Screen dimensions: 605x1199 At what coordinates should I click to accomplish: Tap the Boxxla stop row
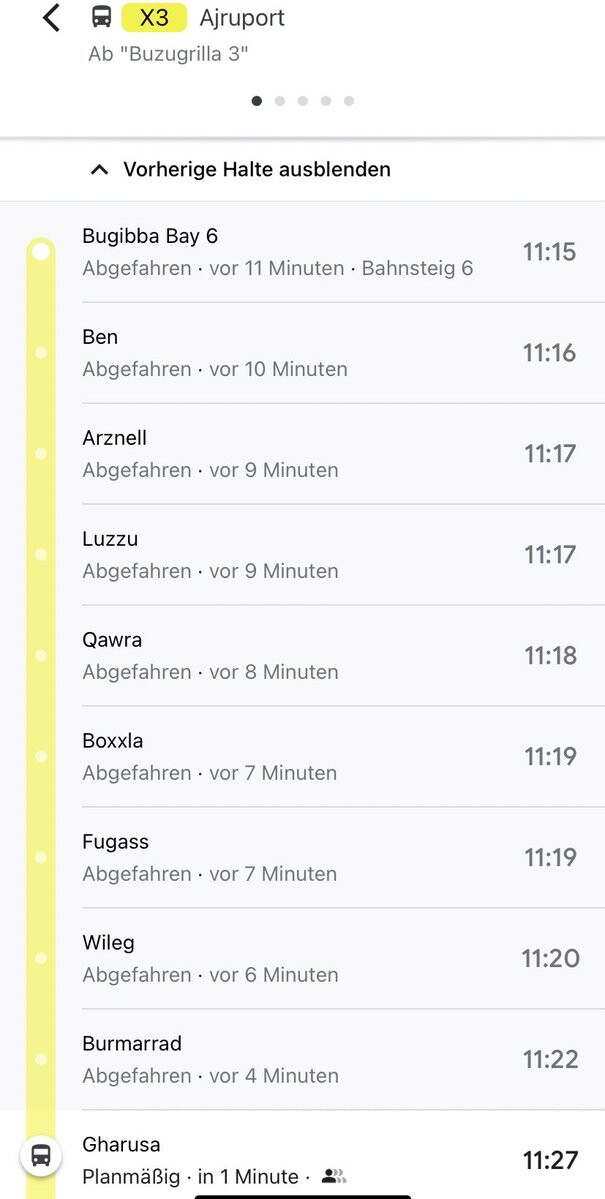click(x=300, y=756)
